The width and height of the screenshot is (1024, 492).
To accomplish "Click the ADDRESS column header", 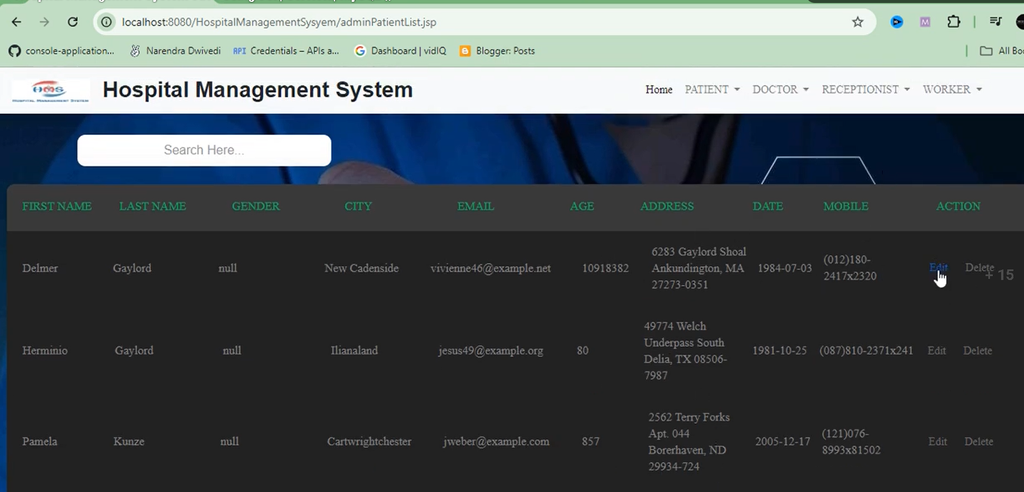I will [x=667, y=206].
